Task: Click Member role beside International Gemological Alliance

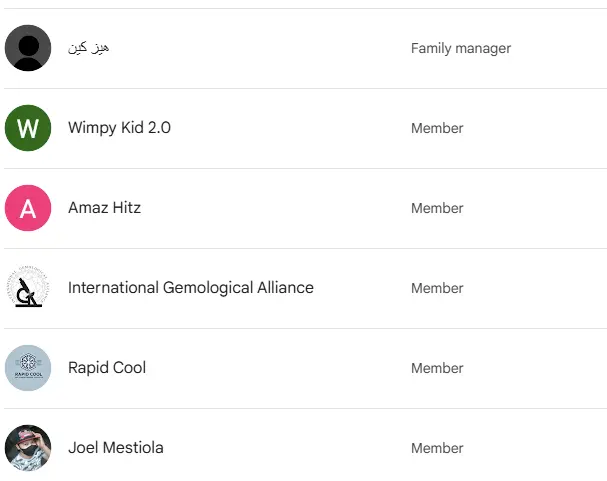Action: coord(437,288)
